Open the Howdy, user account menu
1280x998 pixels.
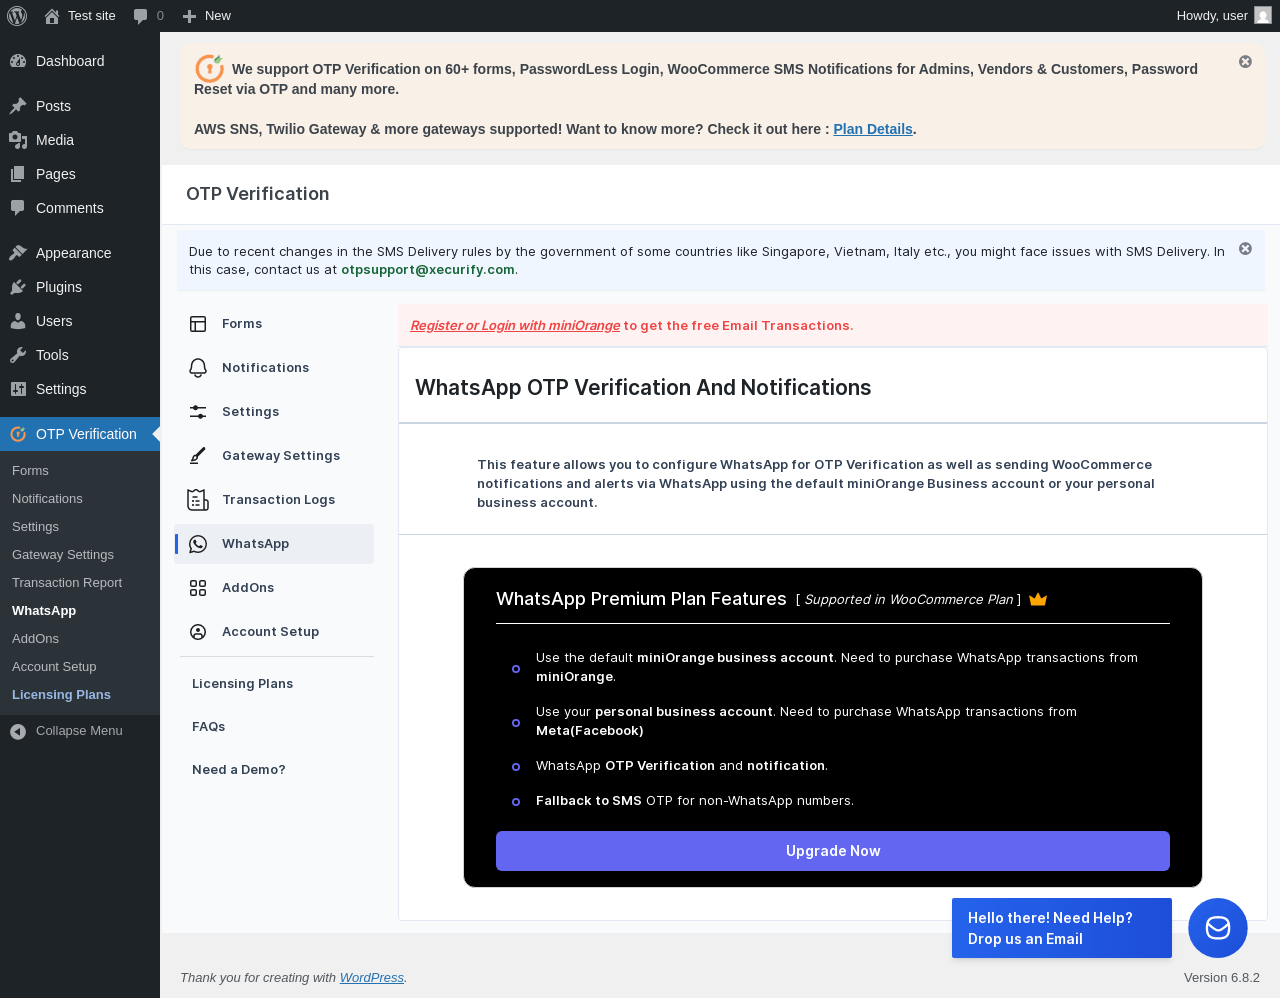coord(1224,16)
